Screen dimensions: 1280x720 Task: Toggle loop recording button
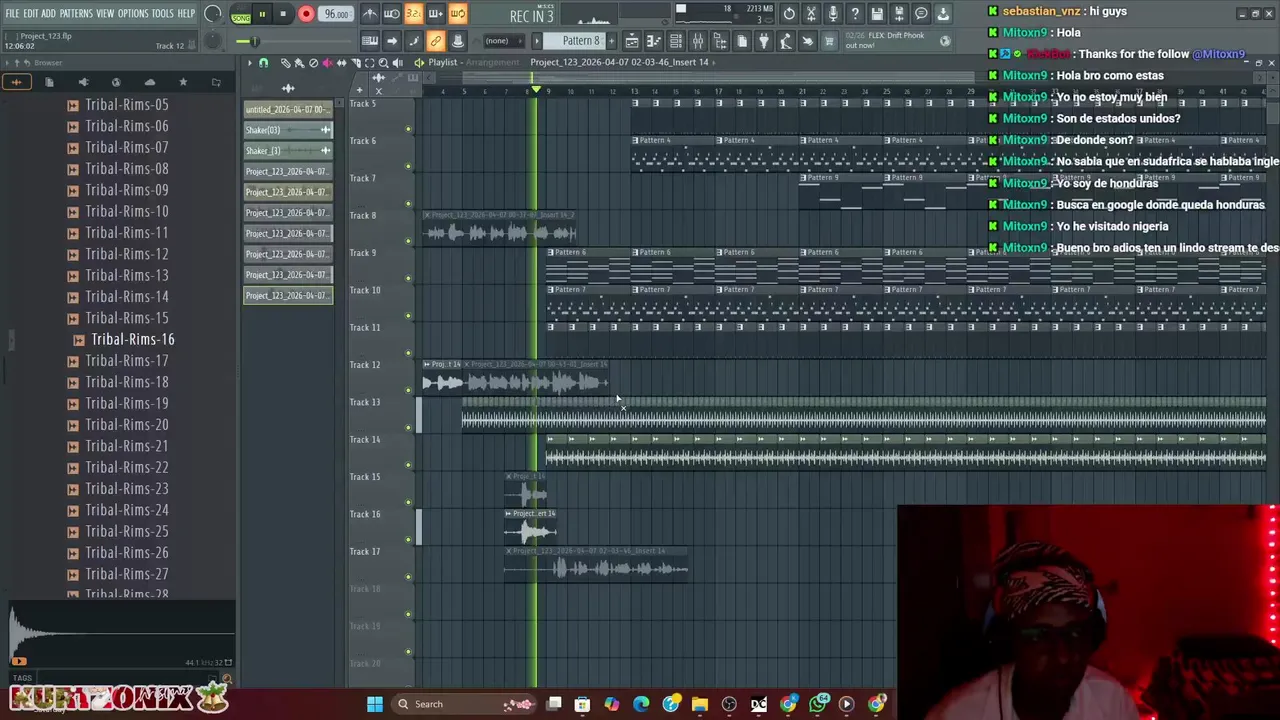tap(458, 14)
